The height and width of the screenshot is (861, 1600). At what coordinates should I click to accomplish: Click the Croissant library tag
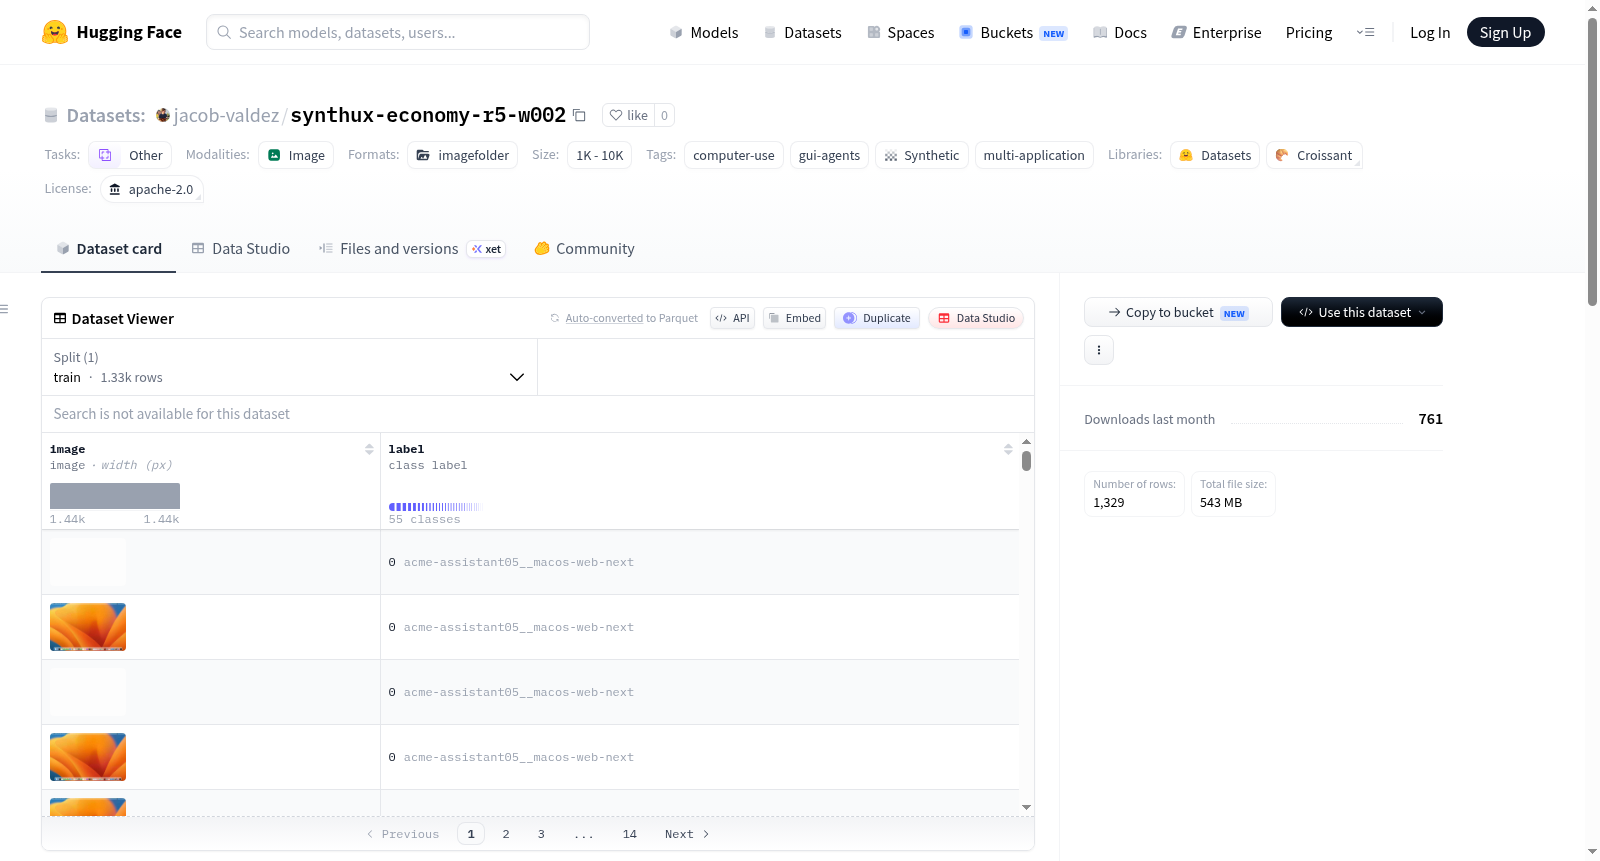[x=1313, y=155]
